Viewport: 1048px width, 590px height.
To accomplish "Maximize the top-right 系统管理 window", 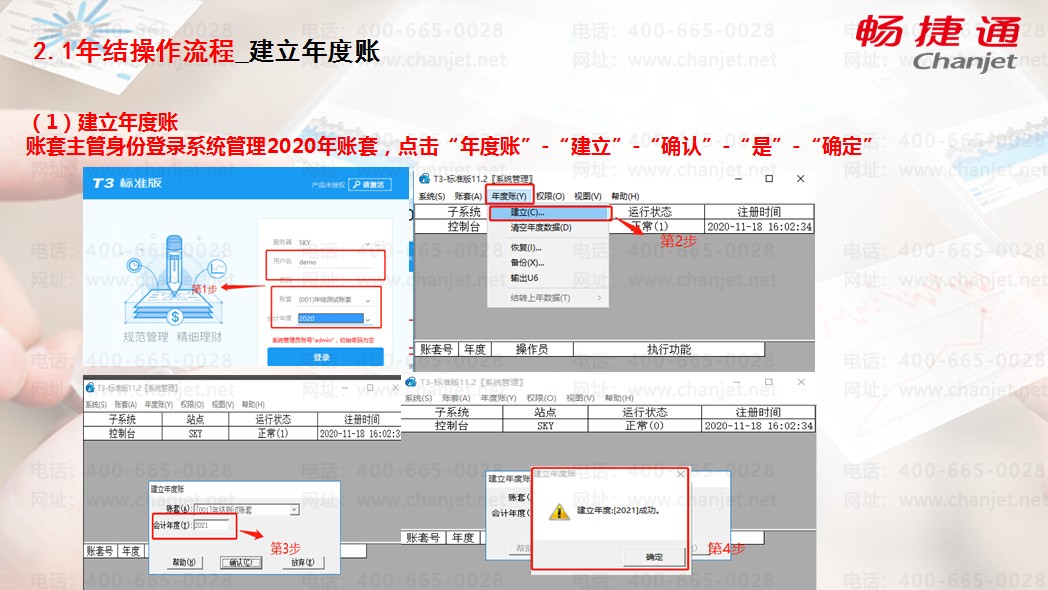I will pyautogui.click(x=769, y=179).
